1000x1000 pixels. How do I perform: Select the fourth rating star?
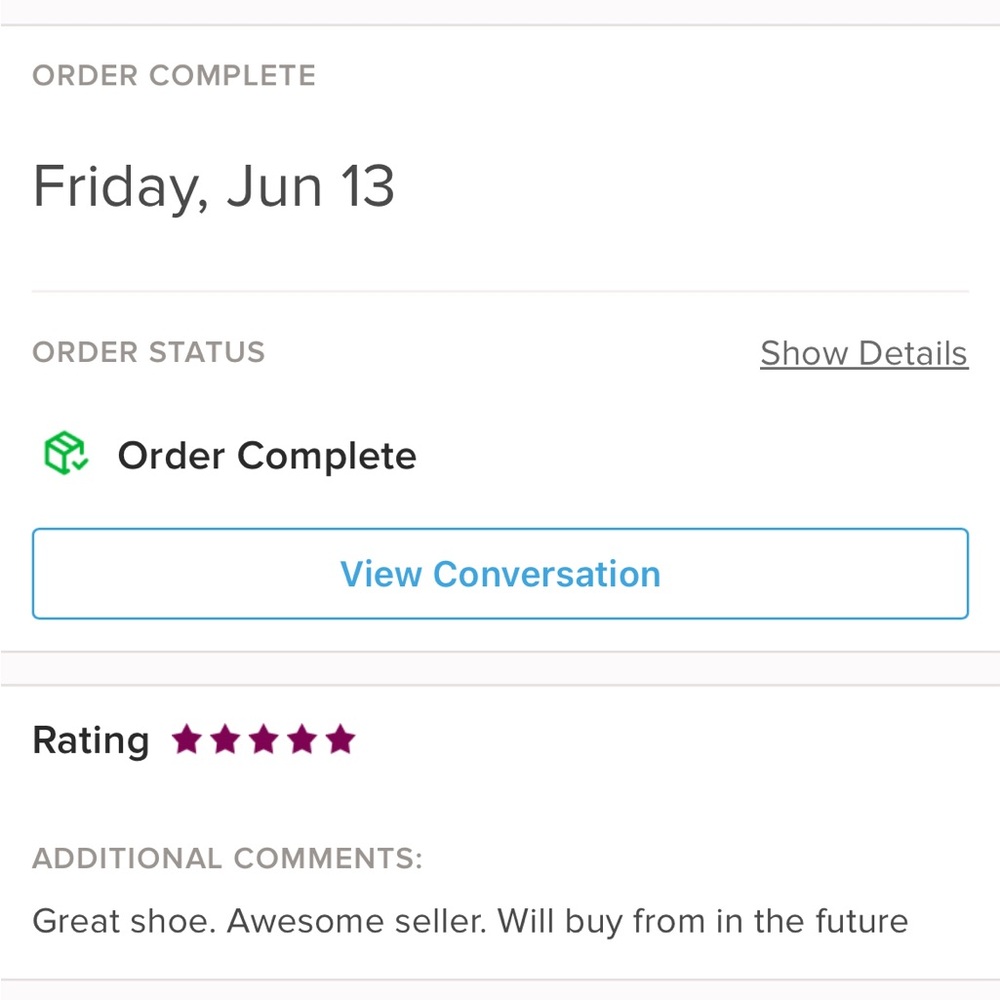pos(302,739)
